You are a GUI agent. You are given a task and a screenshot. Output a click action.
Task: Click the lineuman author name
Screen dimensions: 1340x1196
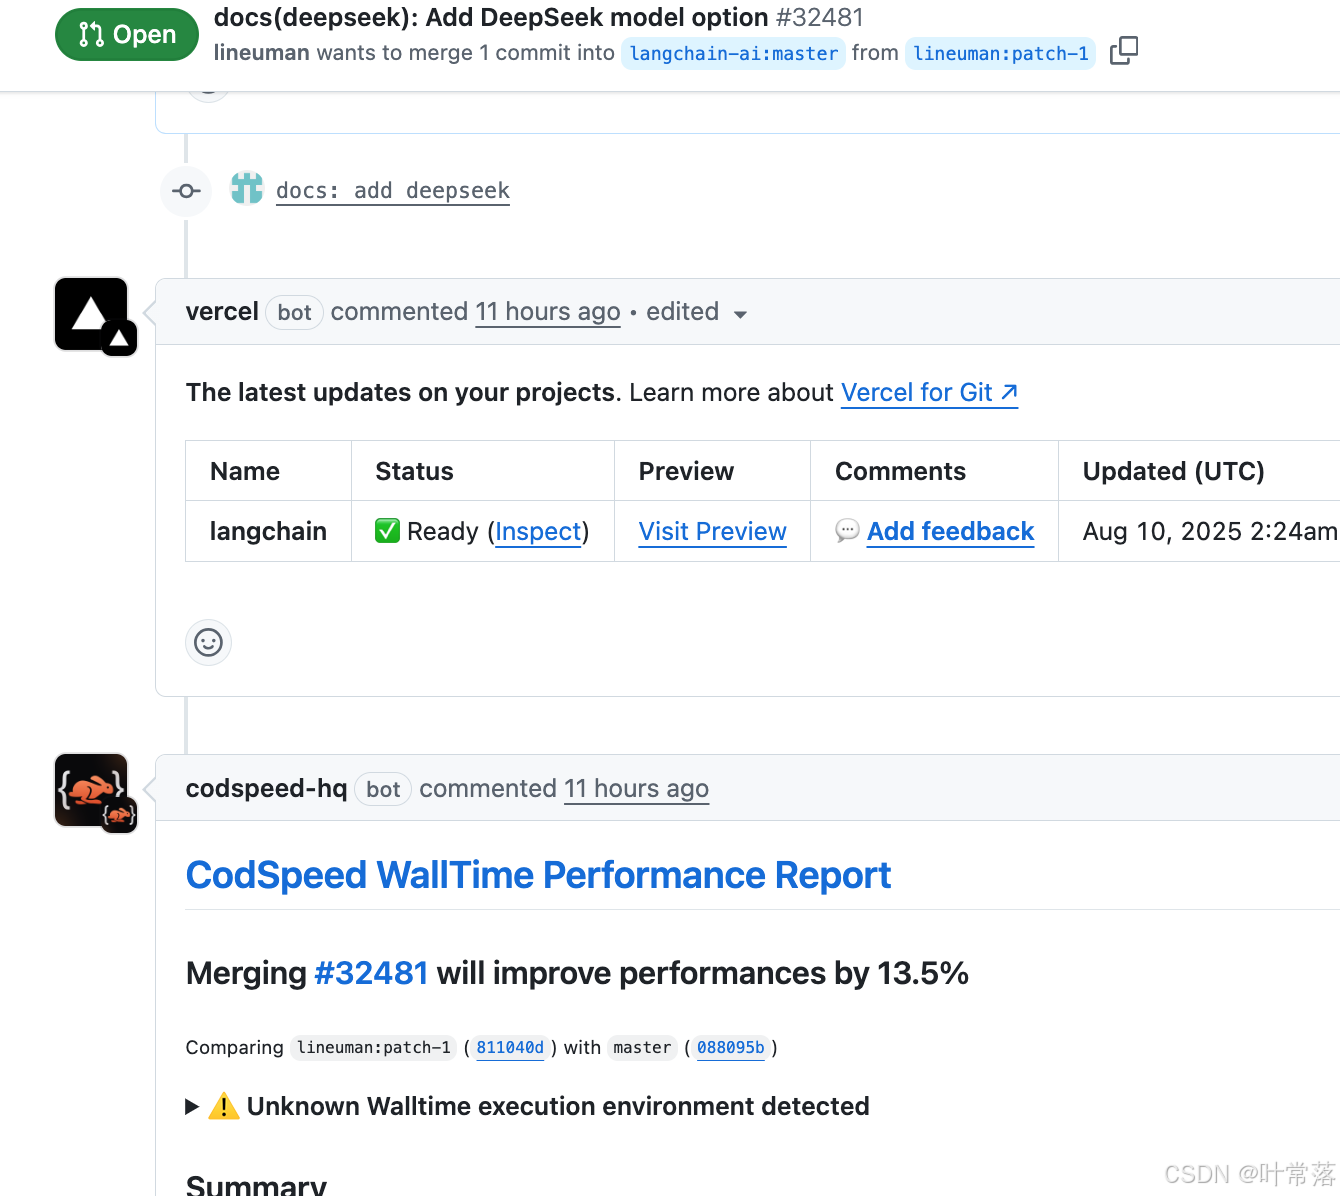click(261, 53)
